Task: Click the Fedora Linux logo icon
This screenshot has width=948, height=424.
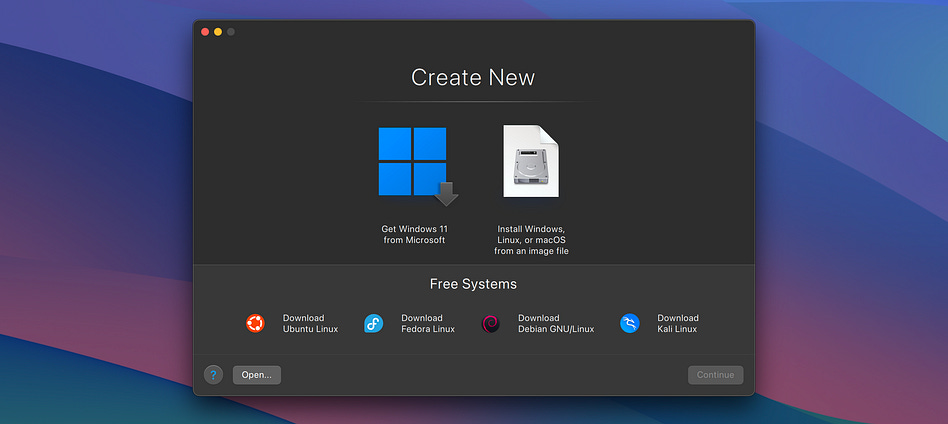Action: click(x=374, y=324)
